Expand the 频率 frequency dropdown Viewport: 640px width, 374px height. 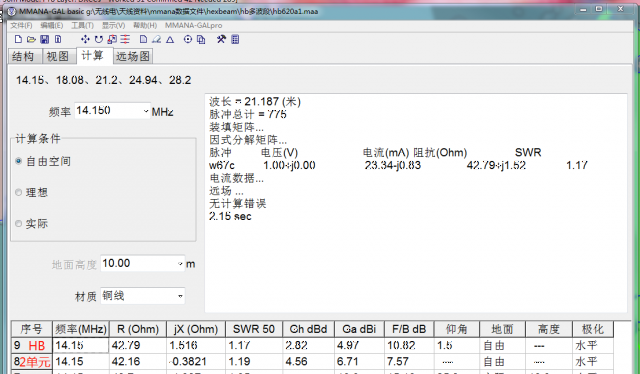[146, 111]
